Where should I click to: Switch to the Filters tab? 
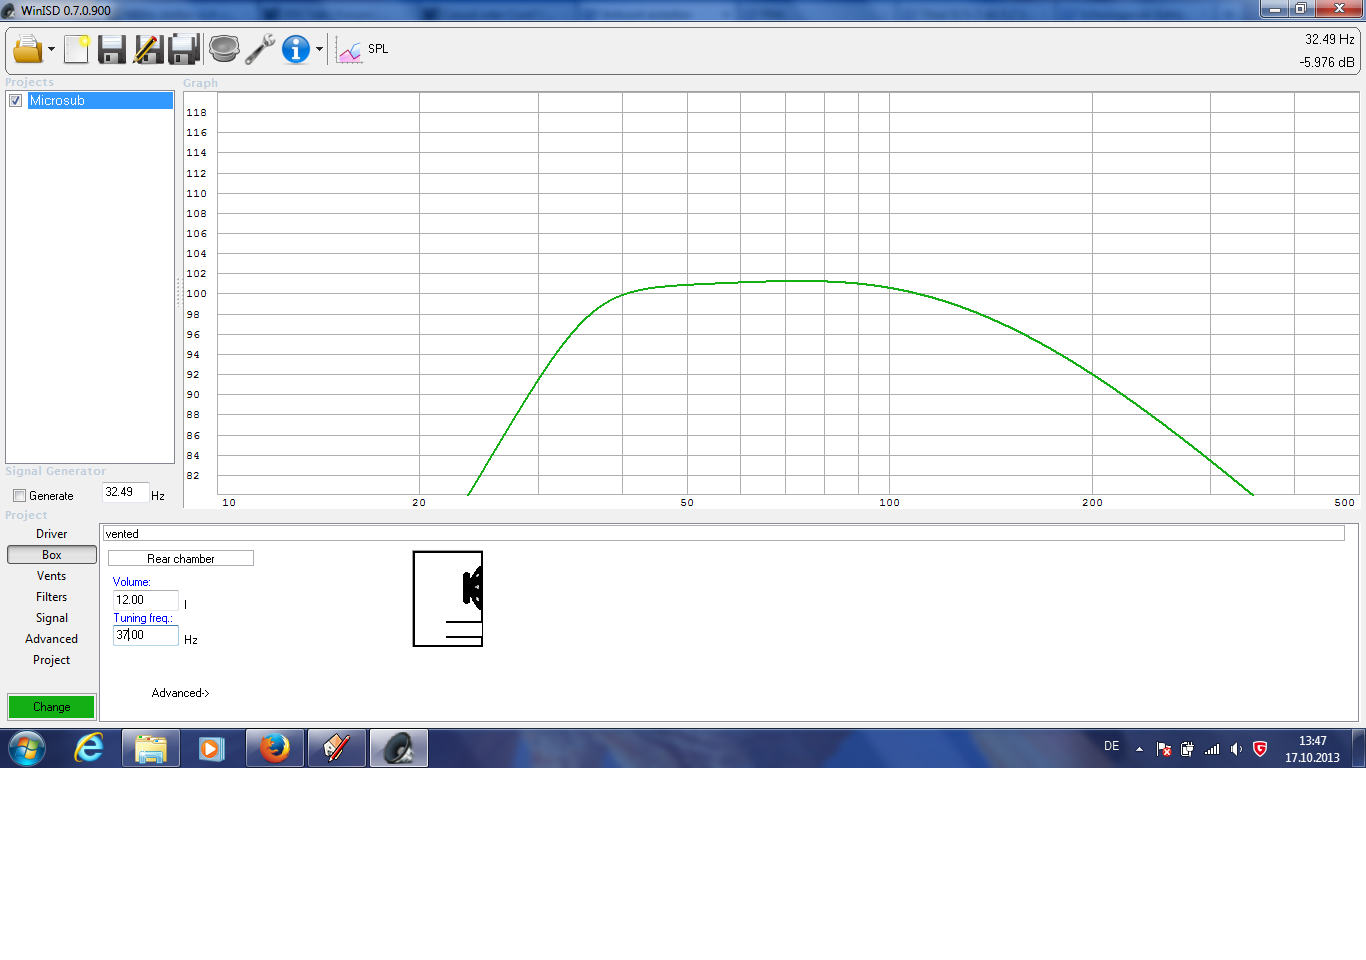pyautogui.click(x=52, y=597)
